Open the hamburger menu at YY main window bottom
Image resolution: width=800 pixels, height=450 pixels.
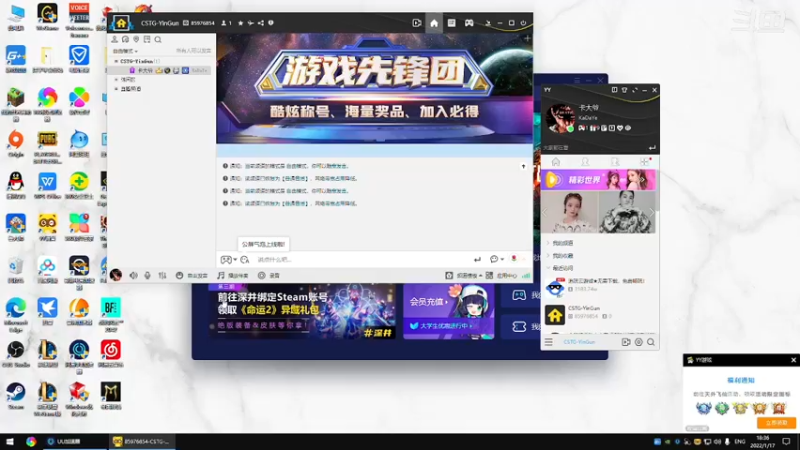(548, 342)
